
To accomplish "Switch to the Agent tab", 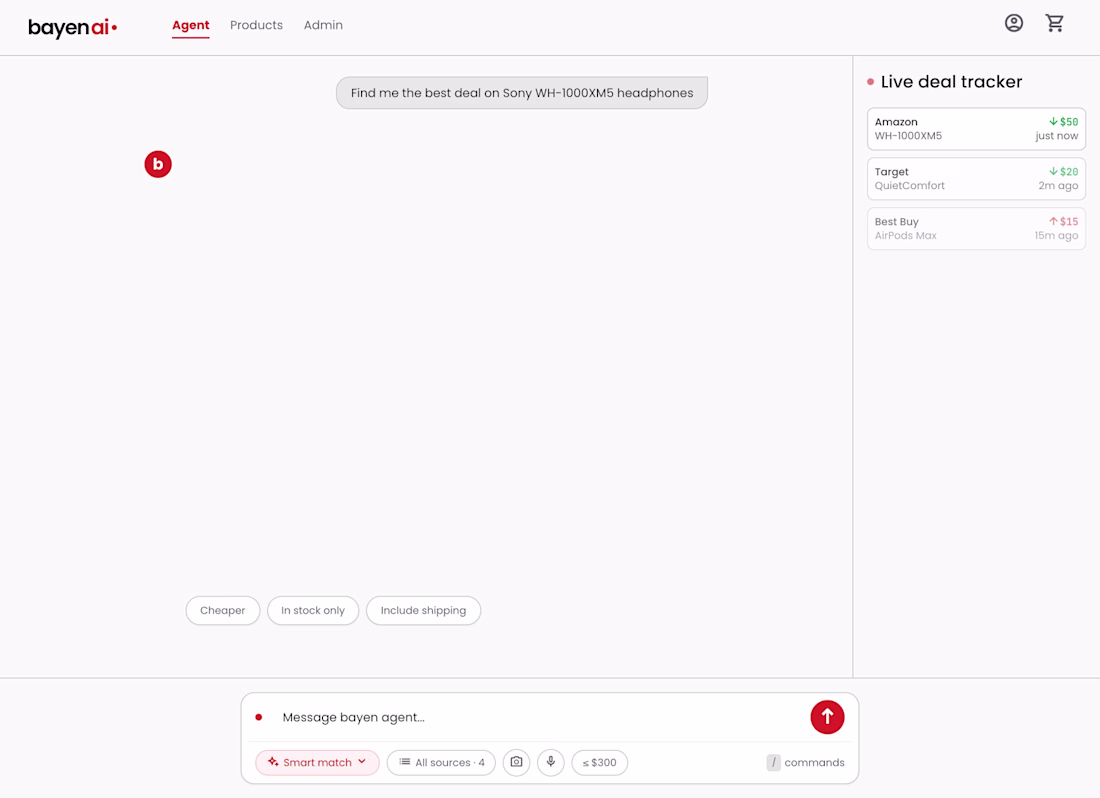I will pyautogui.click(x=191, y=25).
